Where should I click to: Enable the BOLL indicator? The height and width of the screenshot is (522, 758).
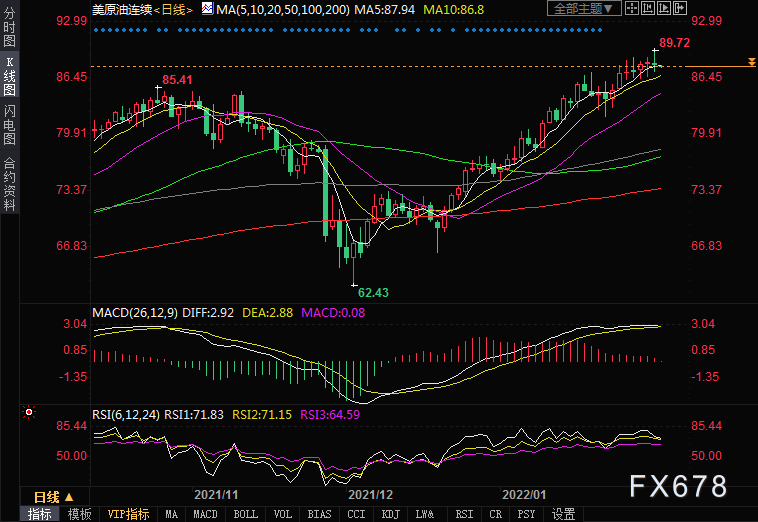pyautogui.click(x=245, y=514)
